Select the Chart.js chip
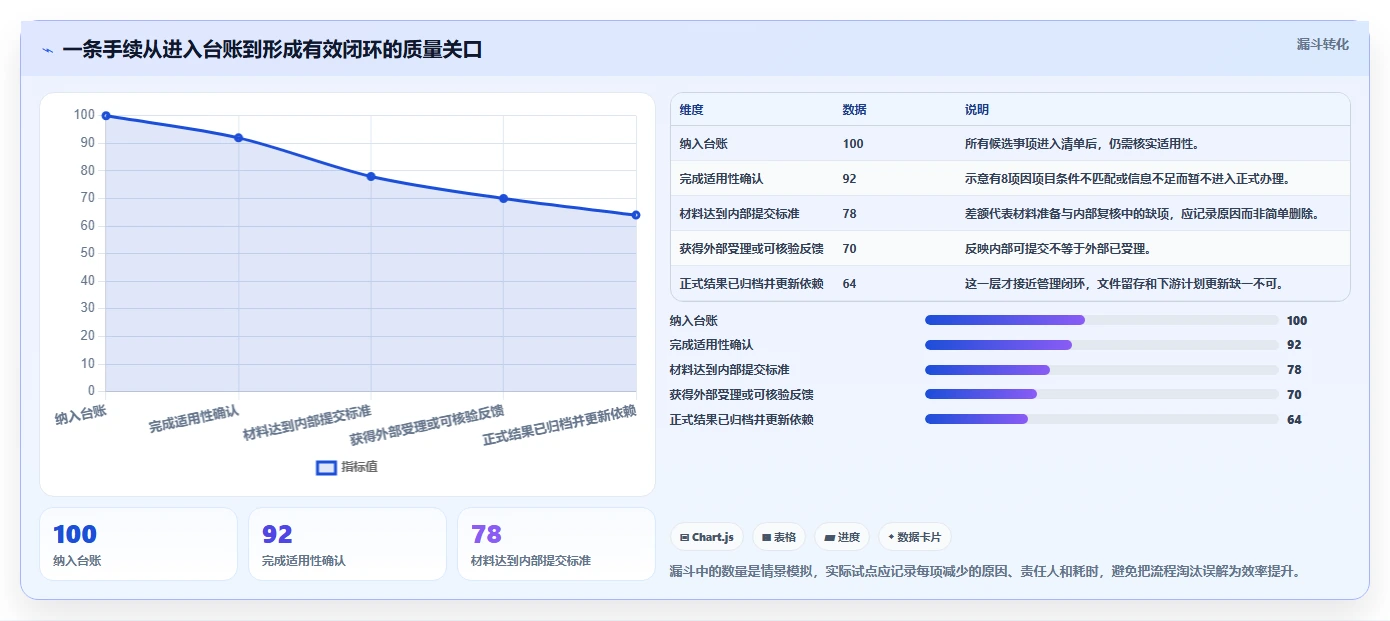This screenshot has height=621, width=1390. click(x=706, y=537)
